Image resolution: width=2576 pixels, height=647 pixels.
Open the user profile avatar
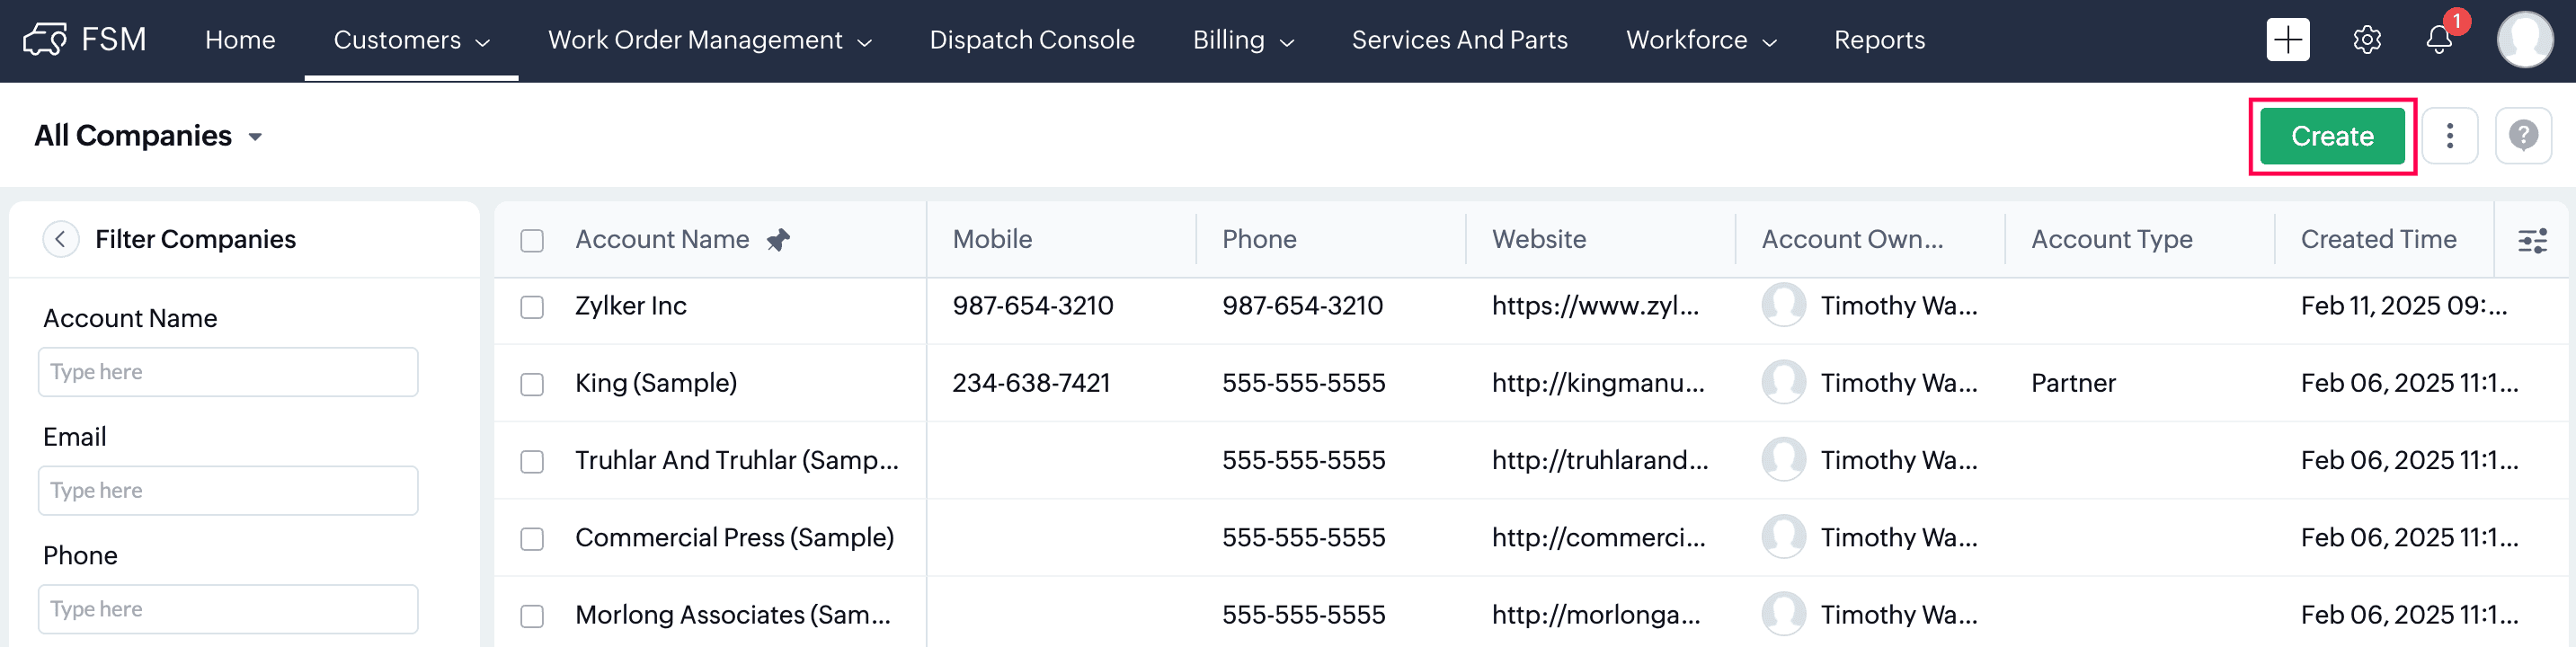point(2524,40)
